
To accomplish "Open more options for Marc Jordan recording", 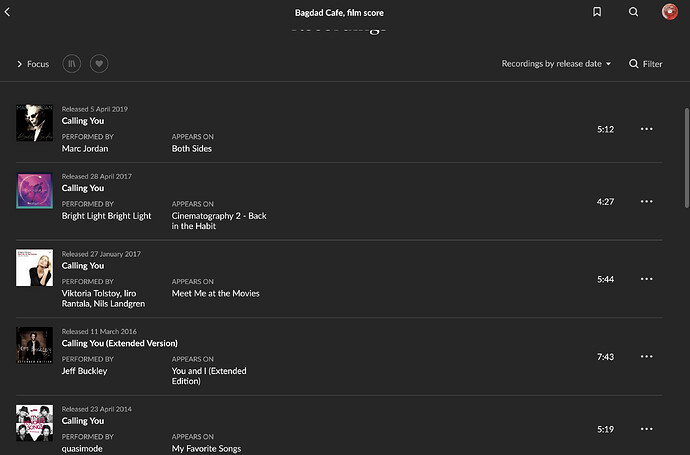I will pyautogui.click(x=646, y=129).
